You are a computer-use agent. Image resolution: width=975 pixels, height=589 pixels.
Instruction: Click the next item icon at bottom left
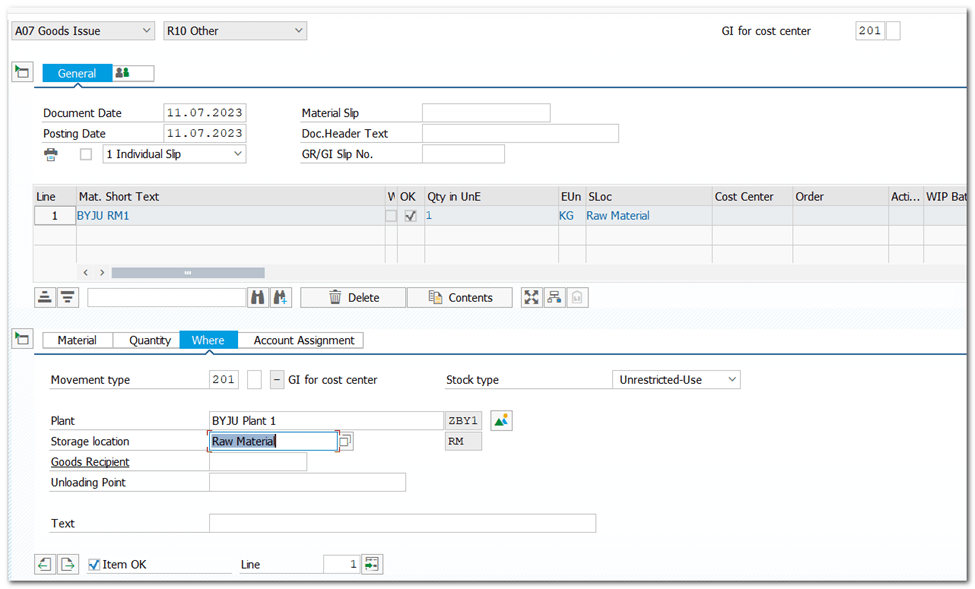coord(67,565)
